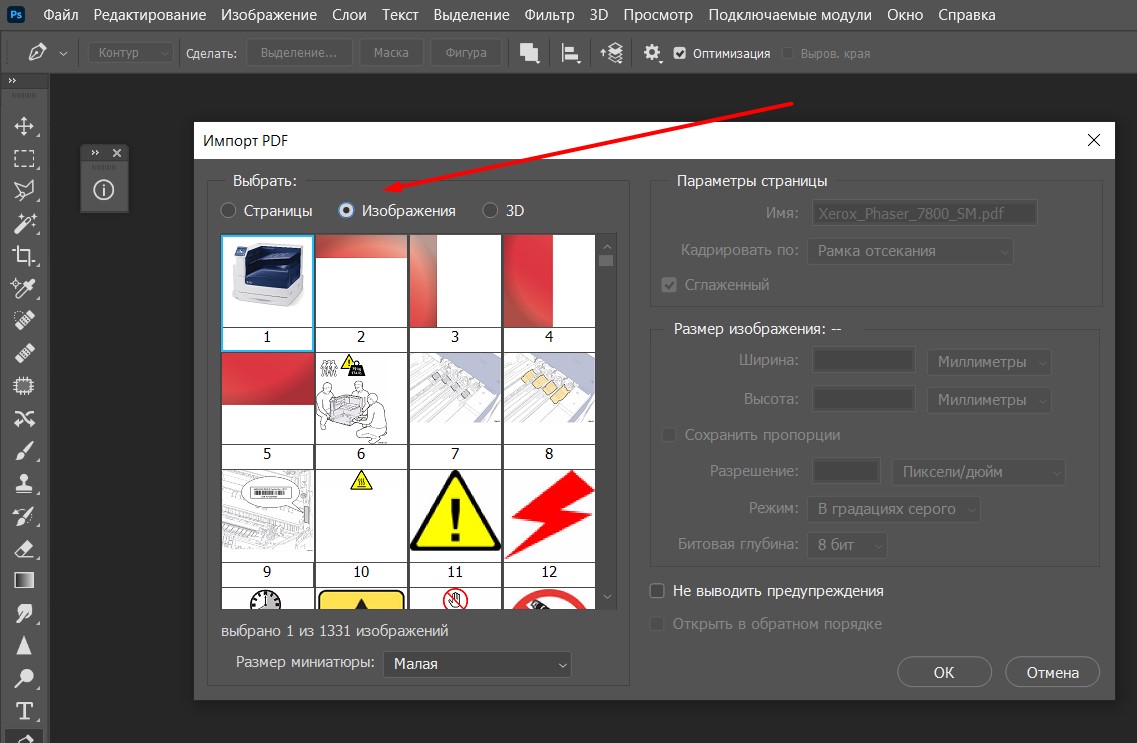The image size is (1137, 743).
Task: Open the Размер миниатюры dropdown
Action: [x=476, y=663]
